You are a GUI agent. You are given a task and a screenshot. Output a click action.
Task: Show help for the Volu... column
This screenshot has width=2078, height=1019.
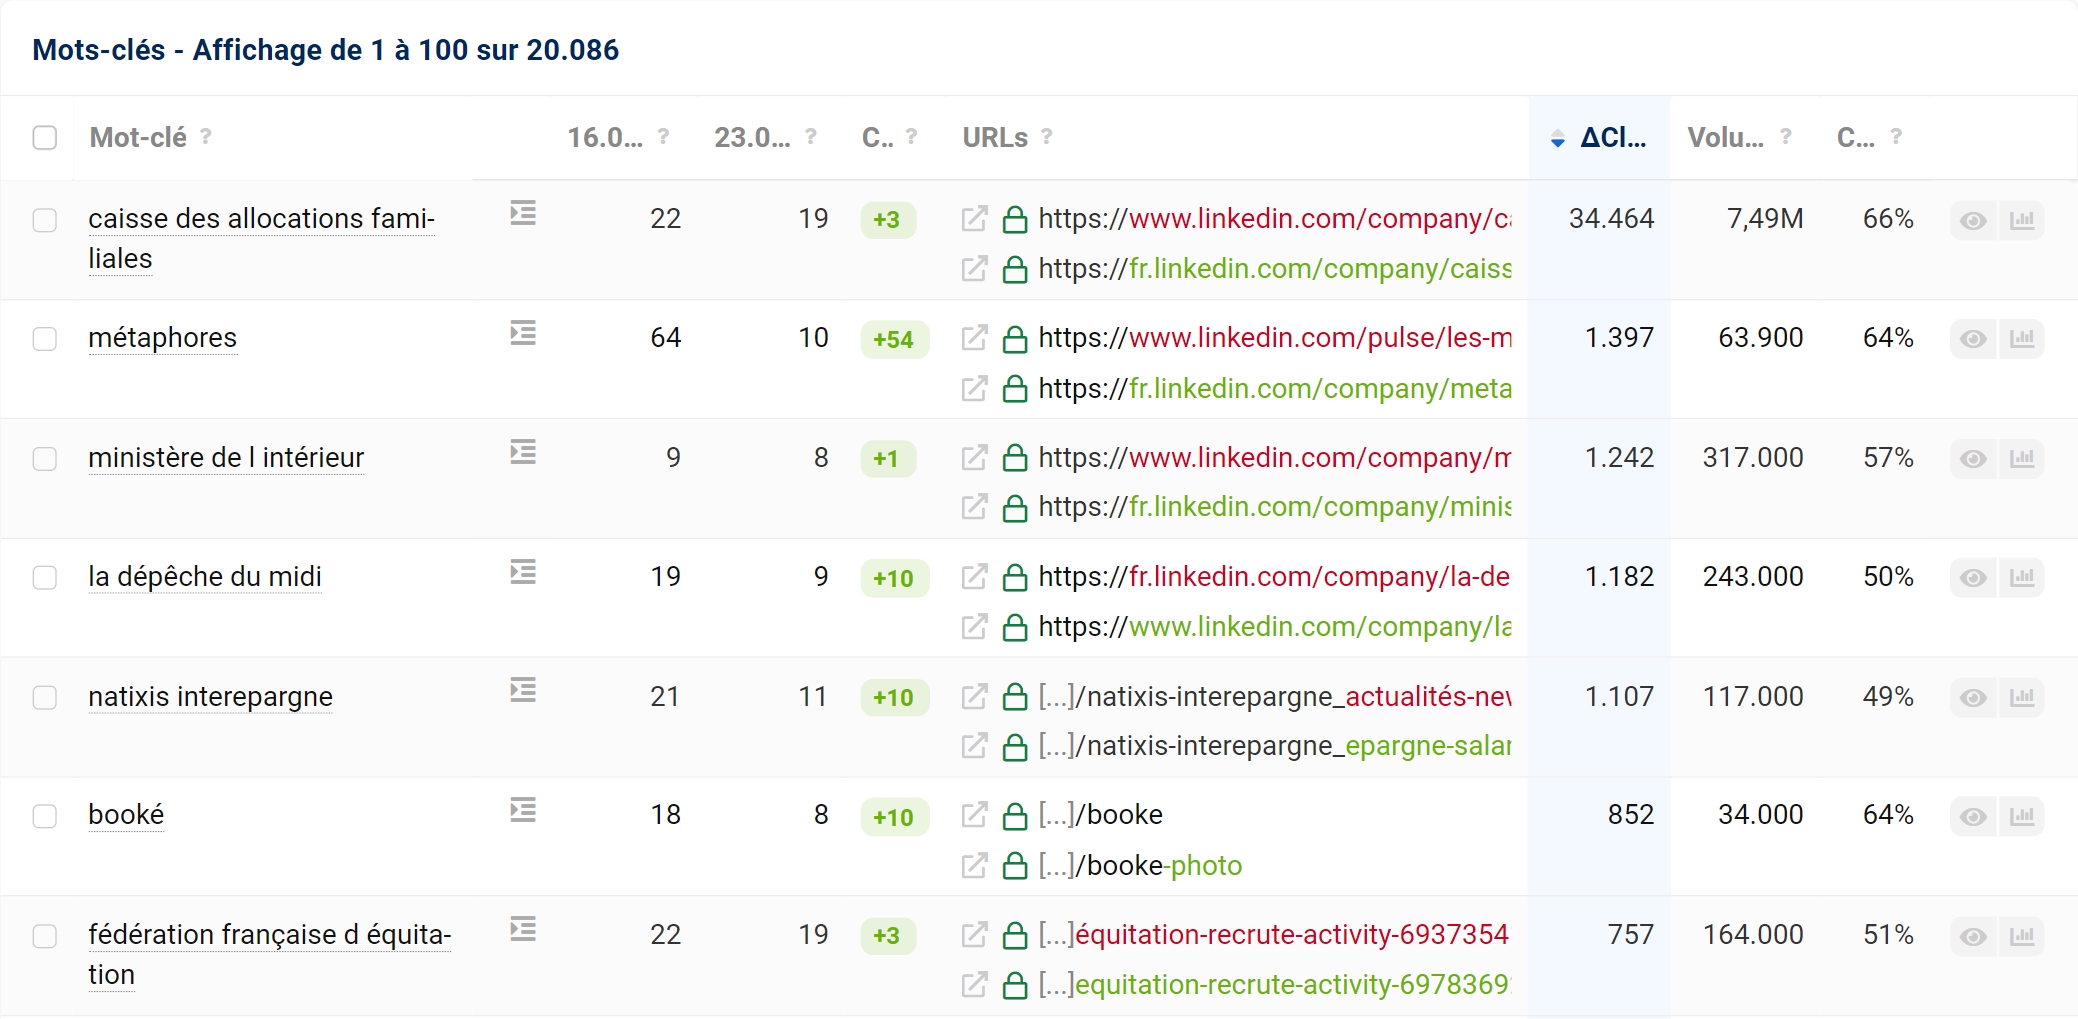coord(1786,136)
